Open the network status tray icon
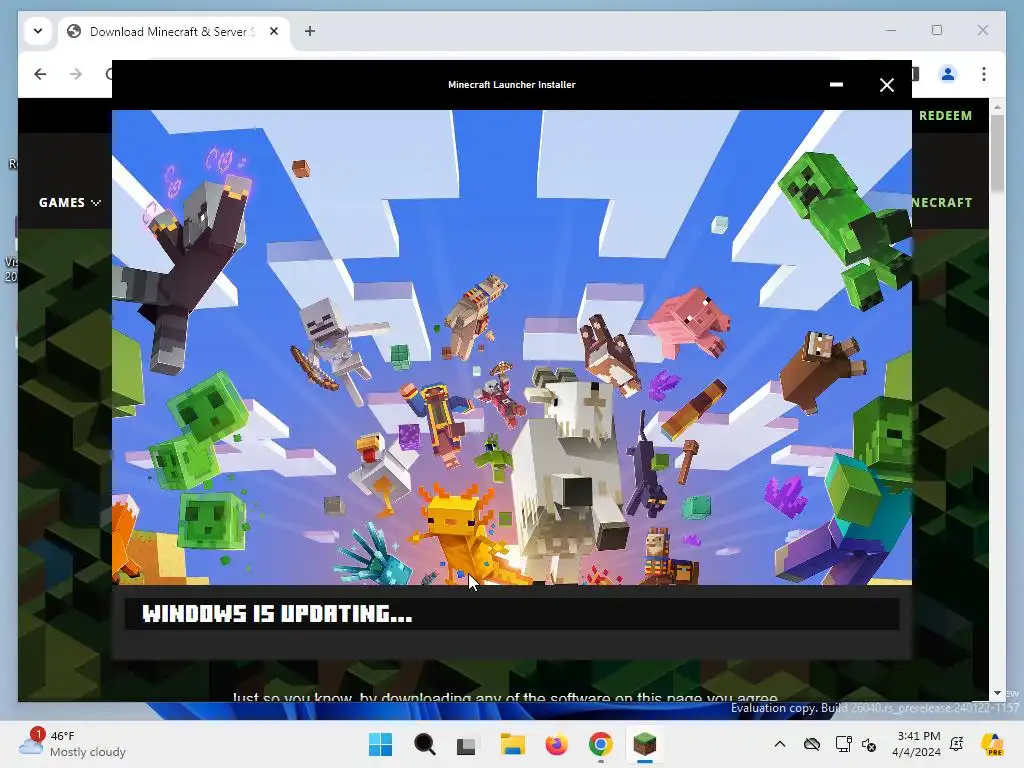This screenshot has width=1024, height=768. tap(843, 744)
